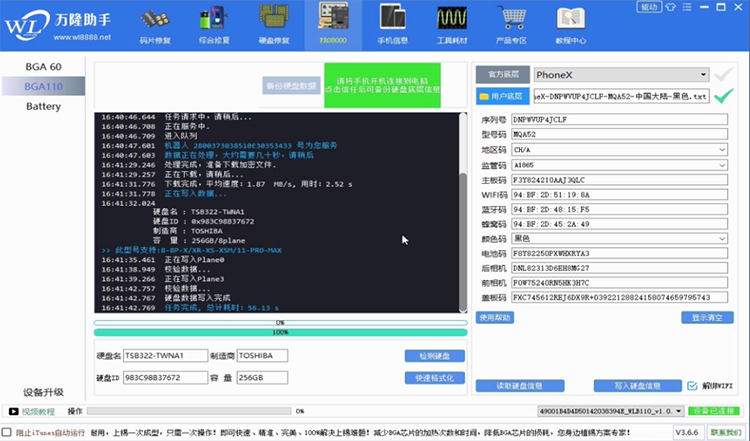Viewport: 750px width, 441px height.
Task: Click the 前相机 front camera code field
Action: (619, 283)
